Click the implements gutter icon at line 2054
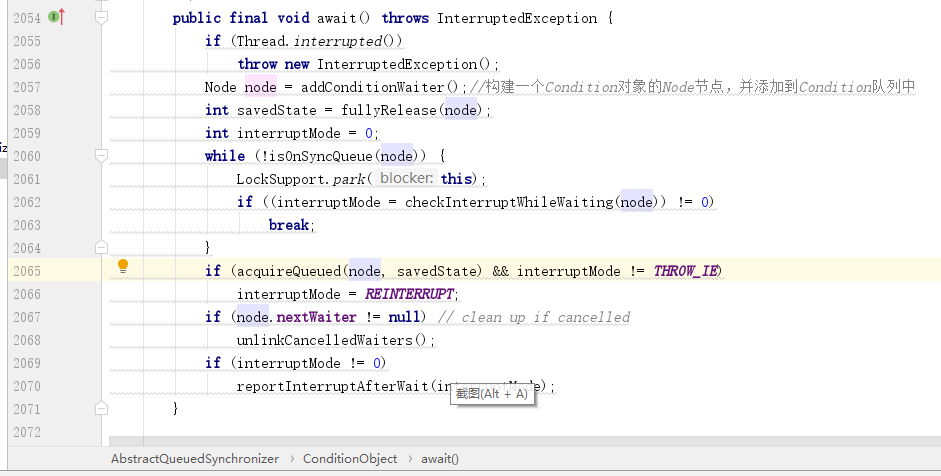This screenshot has width=941, height=476. coord(56,17)
